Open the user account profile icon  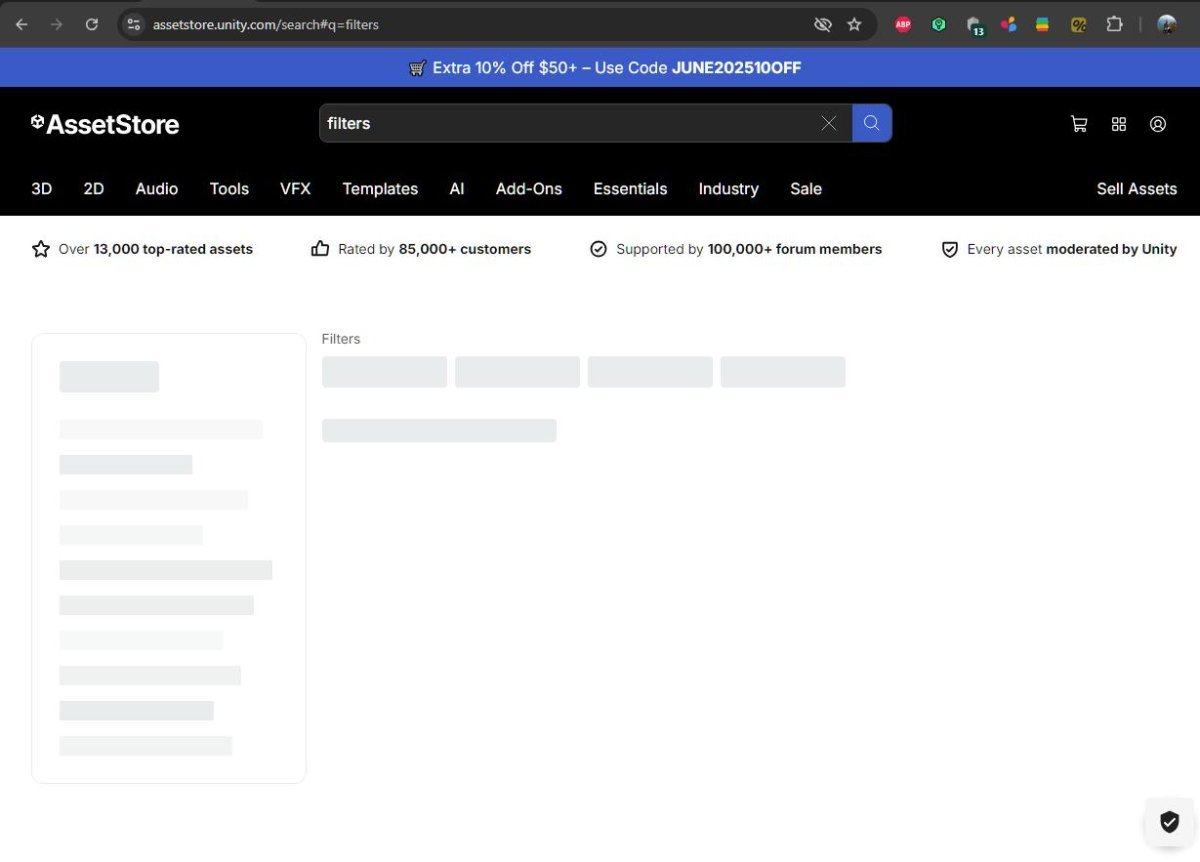point(1158,124)
